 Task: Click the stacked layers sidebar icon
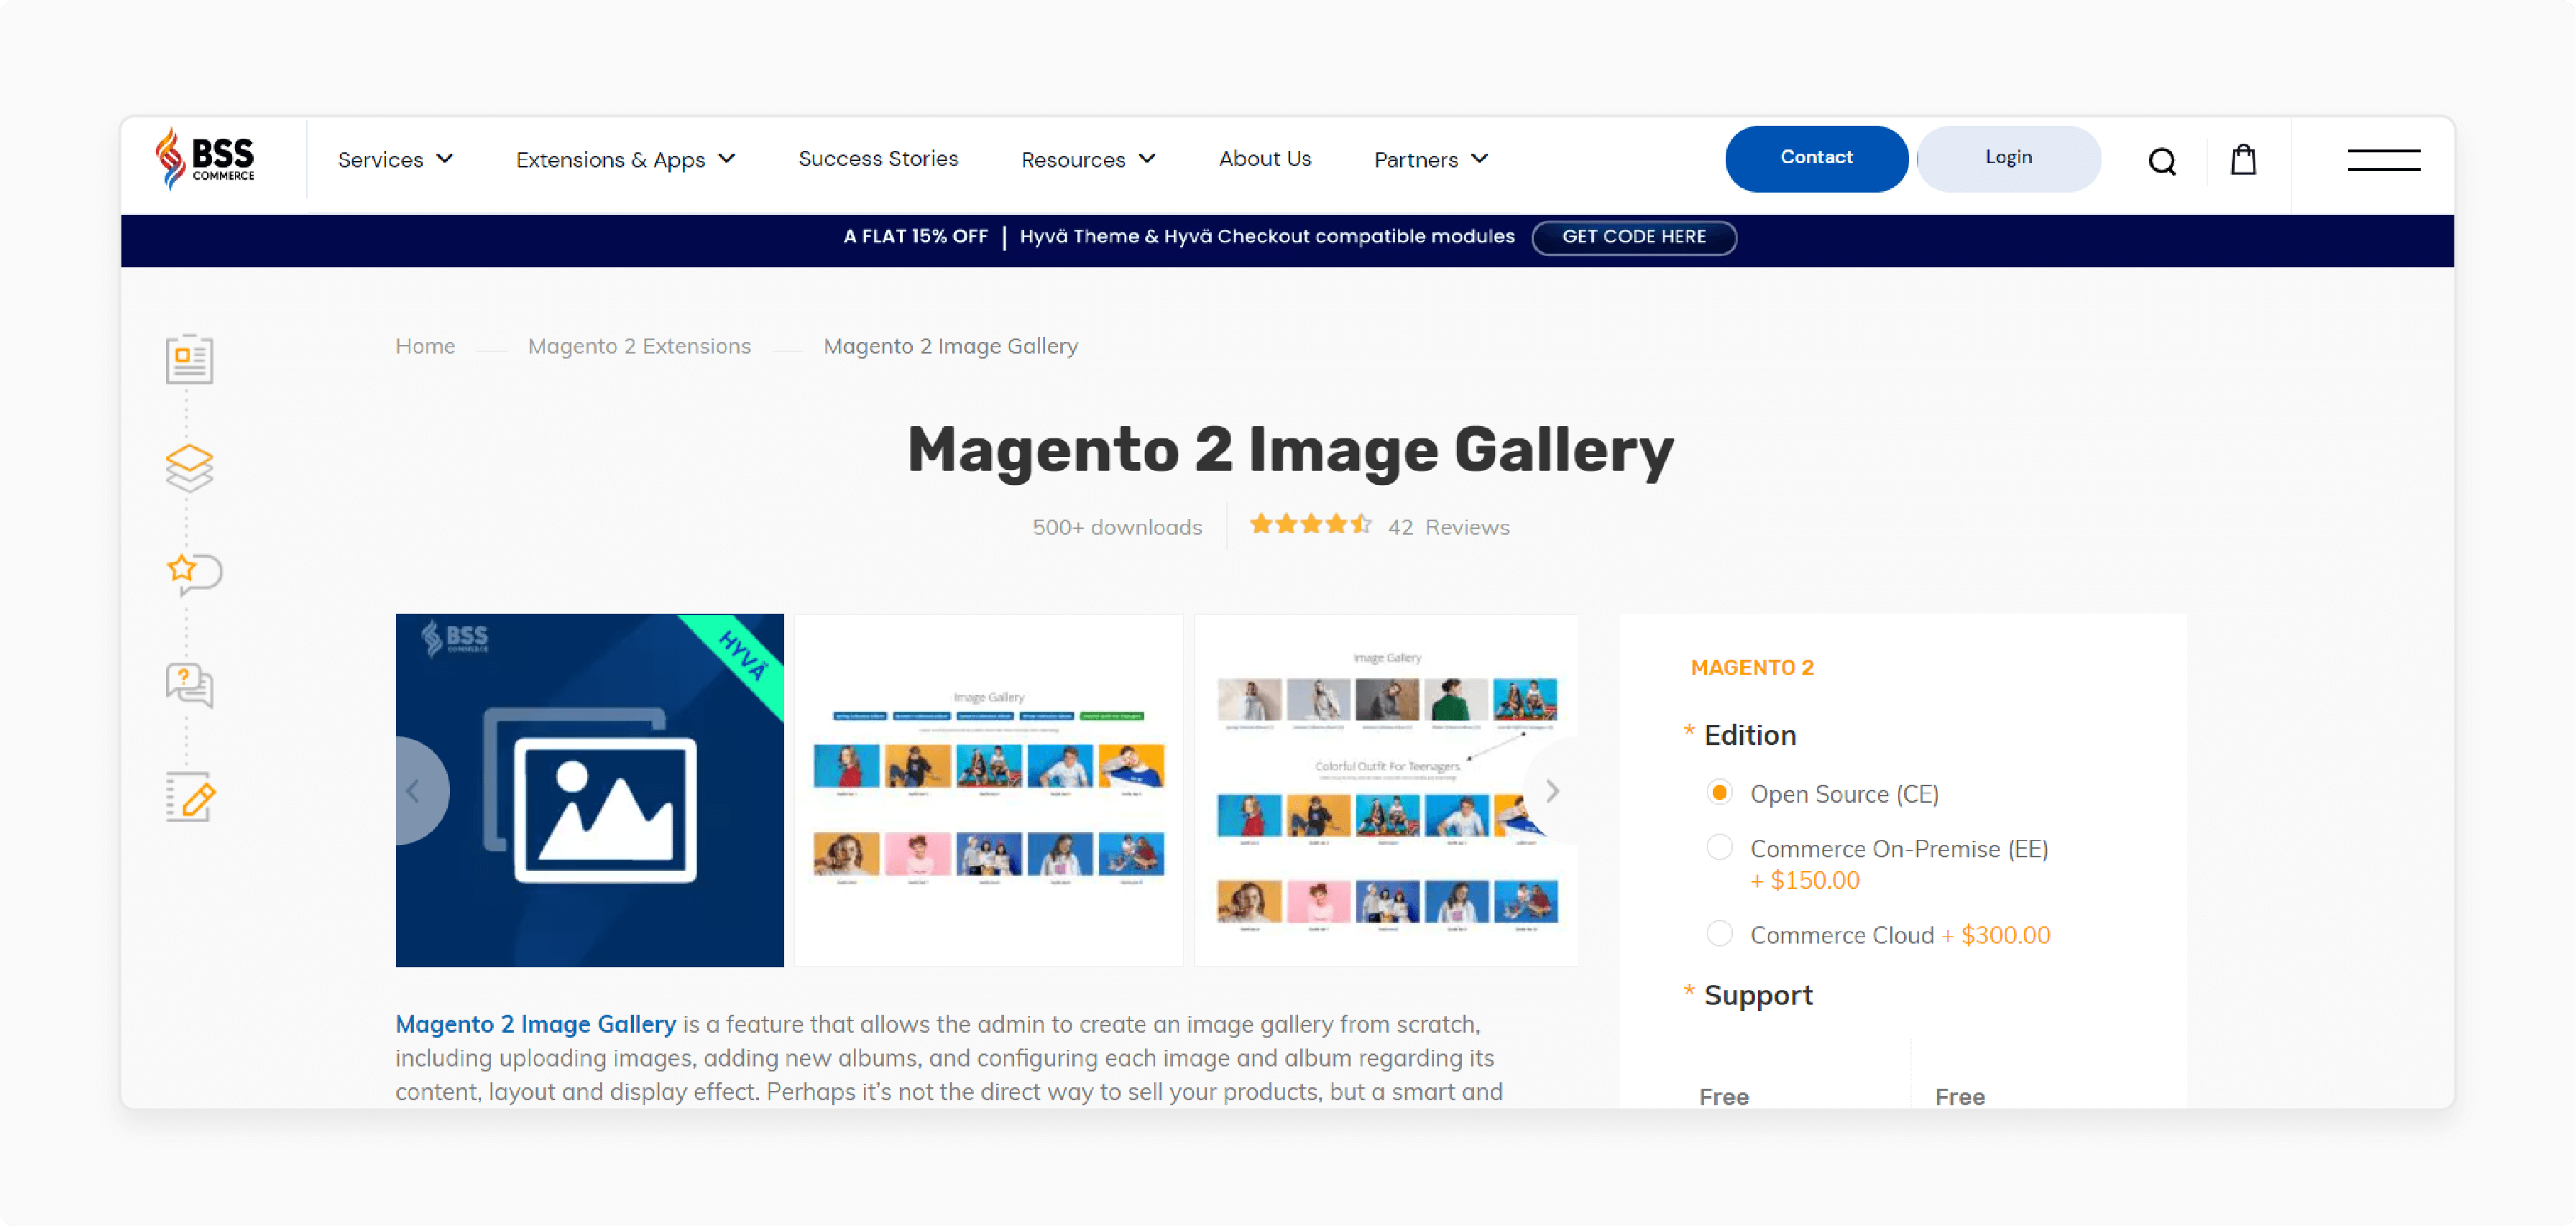click(189, 468)
